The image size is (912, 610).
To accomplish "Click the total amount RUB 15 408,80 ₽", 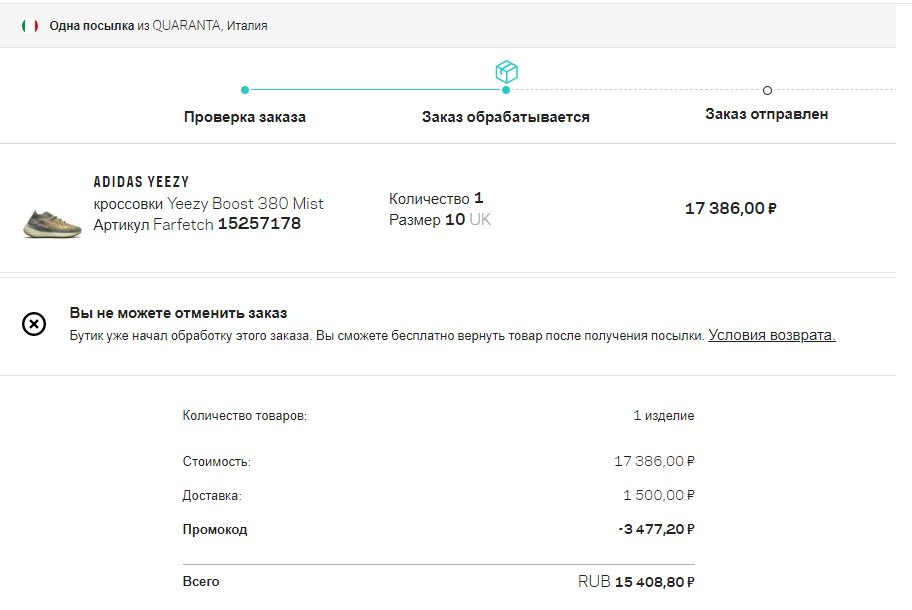I will coord(636,582).
